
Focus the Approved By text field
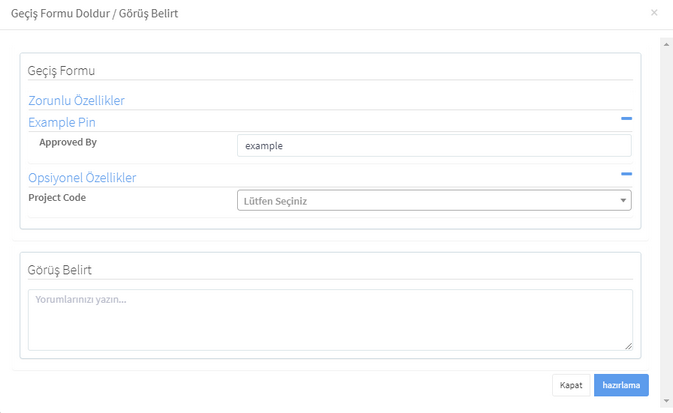(x=434, y=146)
